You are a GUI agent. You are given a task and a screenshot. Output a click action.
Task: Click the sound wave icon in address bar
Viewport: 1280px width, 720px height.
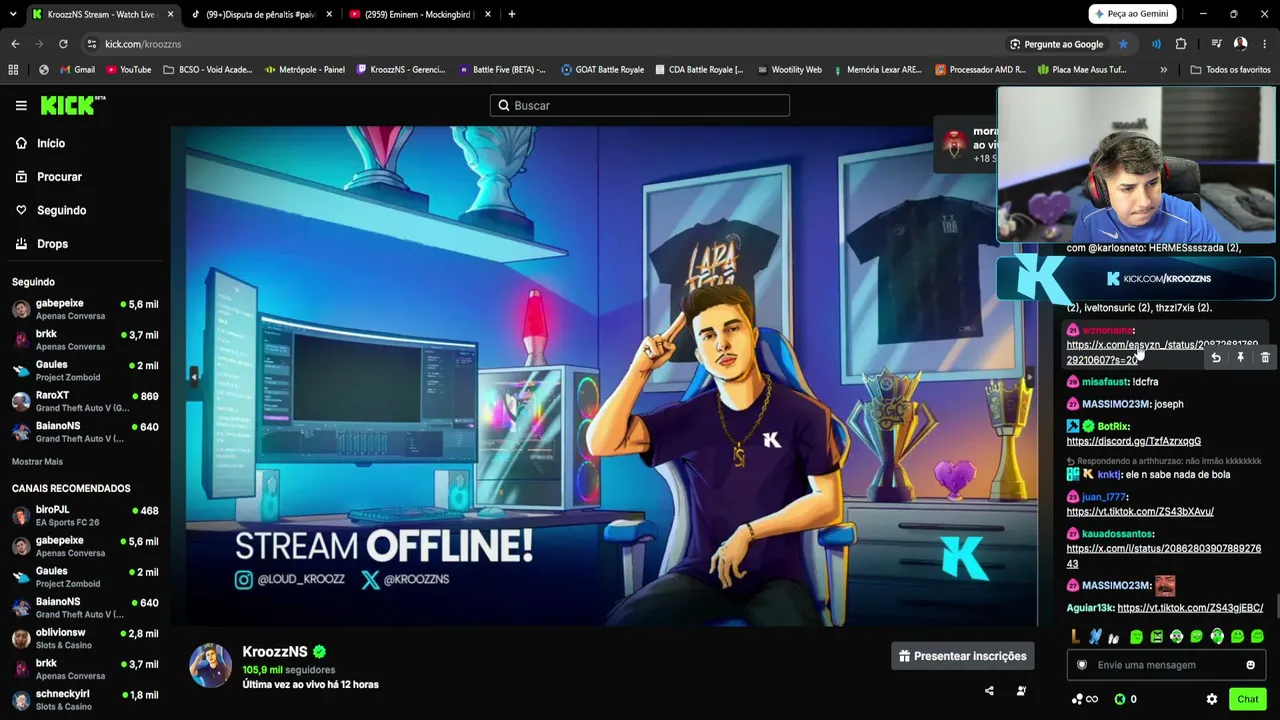pyautogui.click(x=1156, y=44)
